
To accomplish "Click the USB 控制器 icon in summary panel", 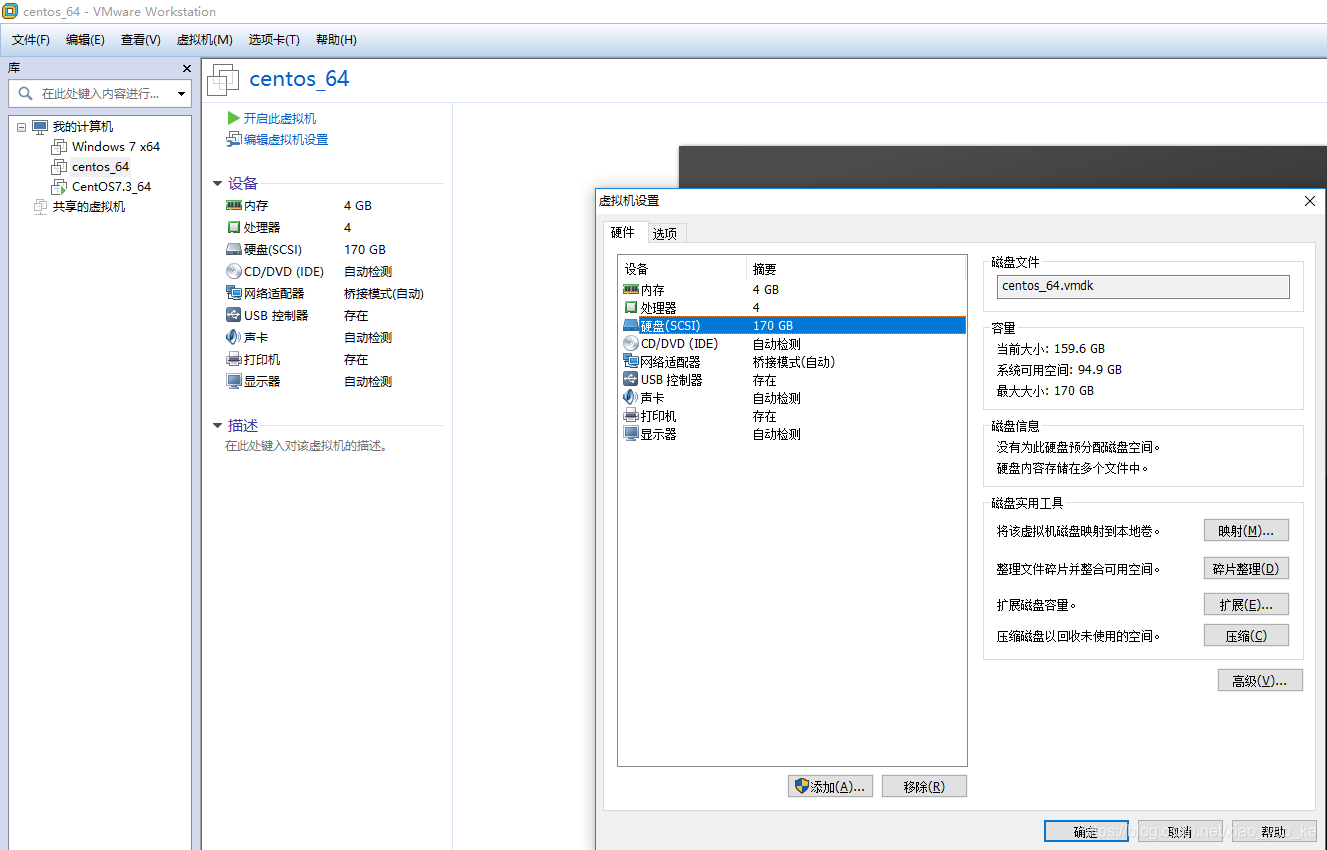I will pos(234,315).
